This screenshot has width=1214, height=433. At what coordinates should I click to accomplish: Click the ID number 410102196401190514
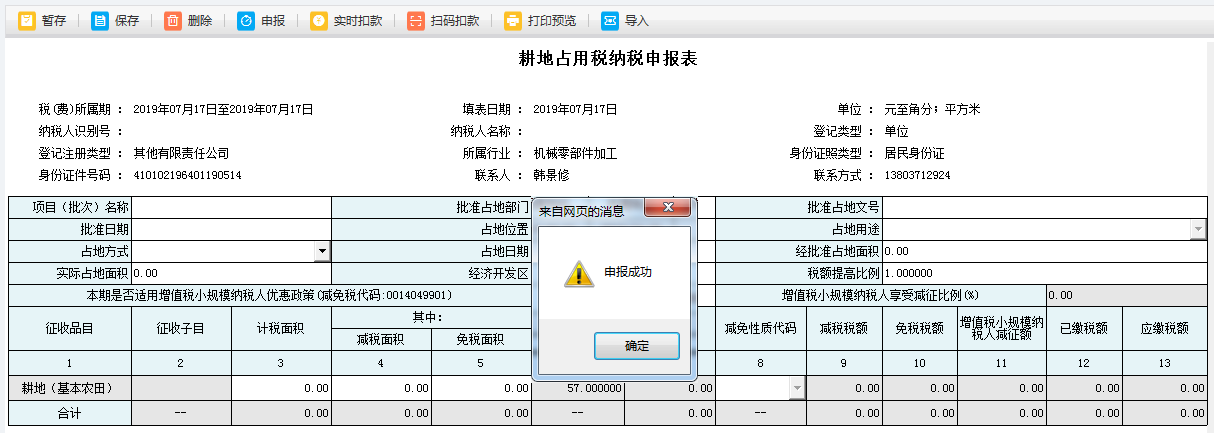(x=187, y=175)
